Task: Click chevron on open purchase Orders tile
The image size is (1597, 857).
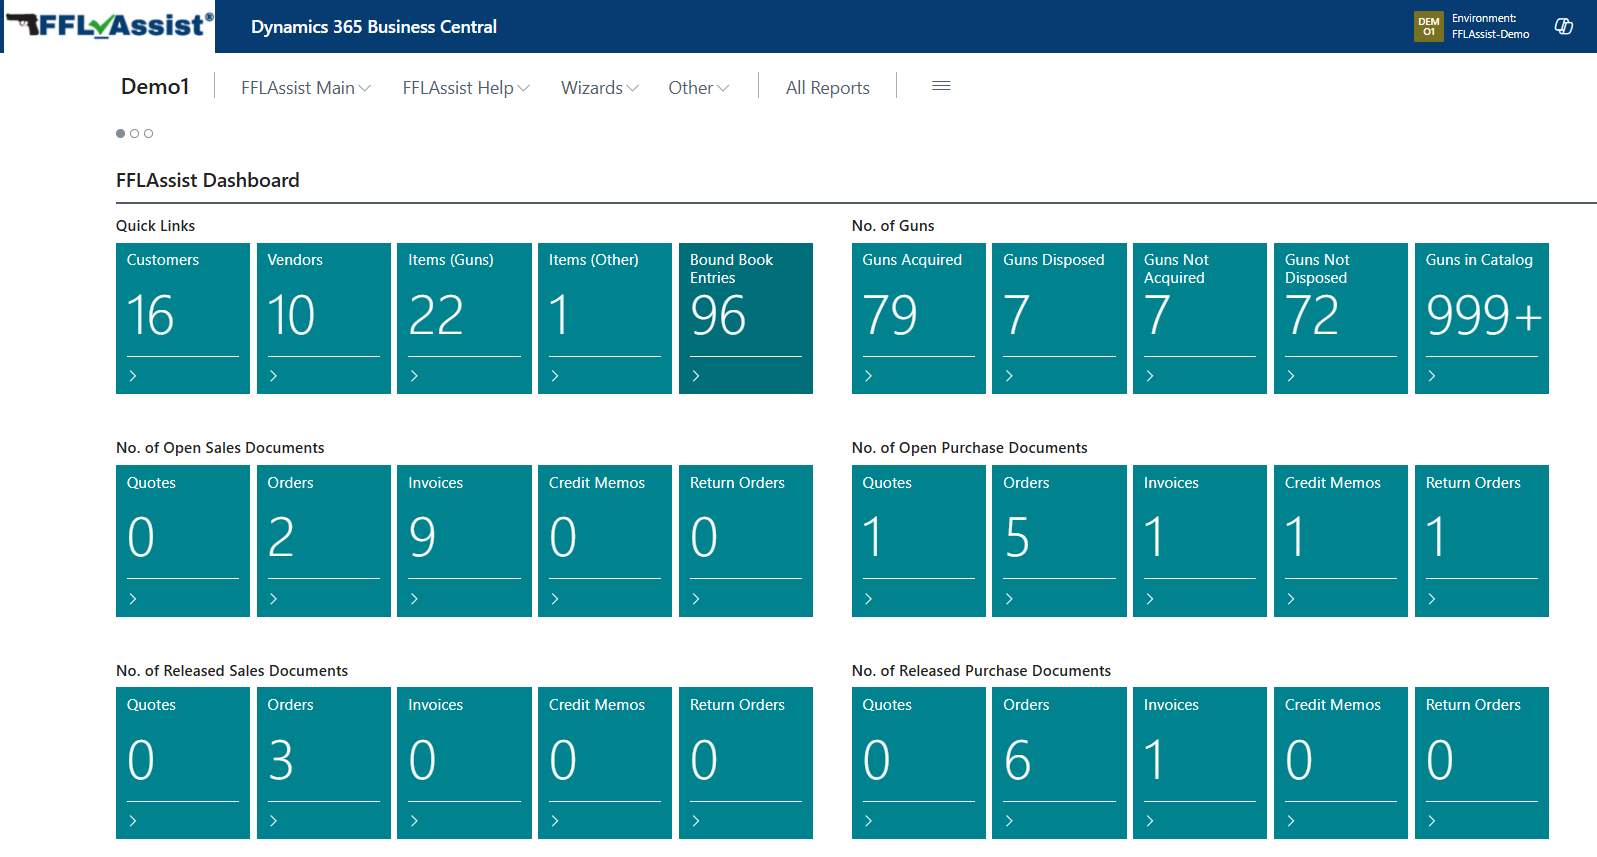Action: (x=1009, y=599)
